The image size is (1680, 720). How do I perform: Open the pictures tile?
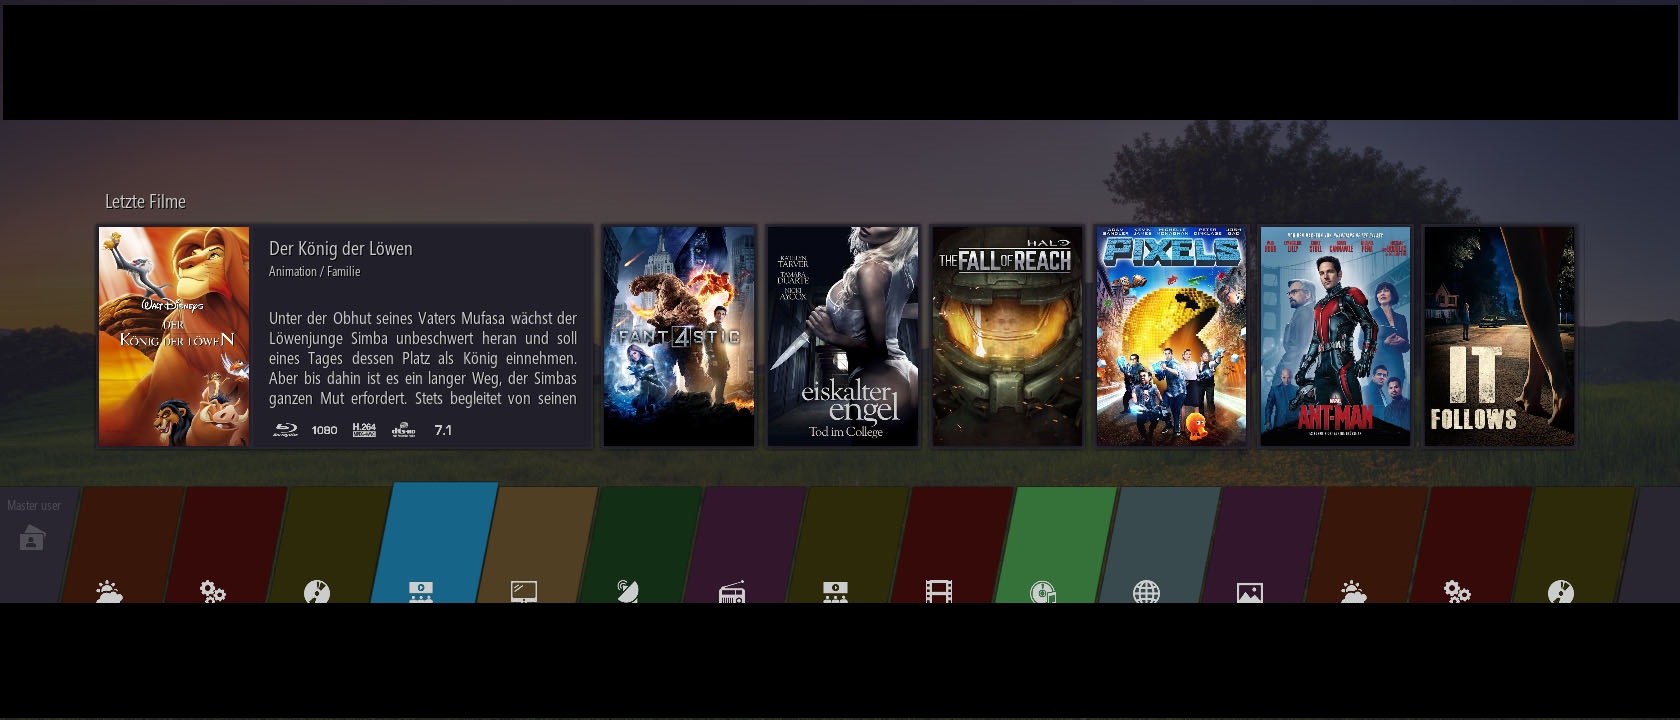point(1264,545)
